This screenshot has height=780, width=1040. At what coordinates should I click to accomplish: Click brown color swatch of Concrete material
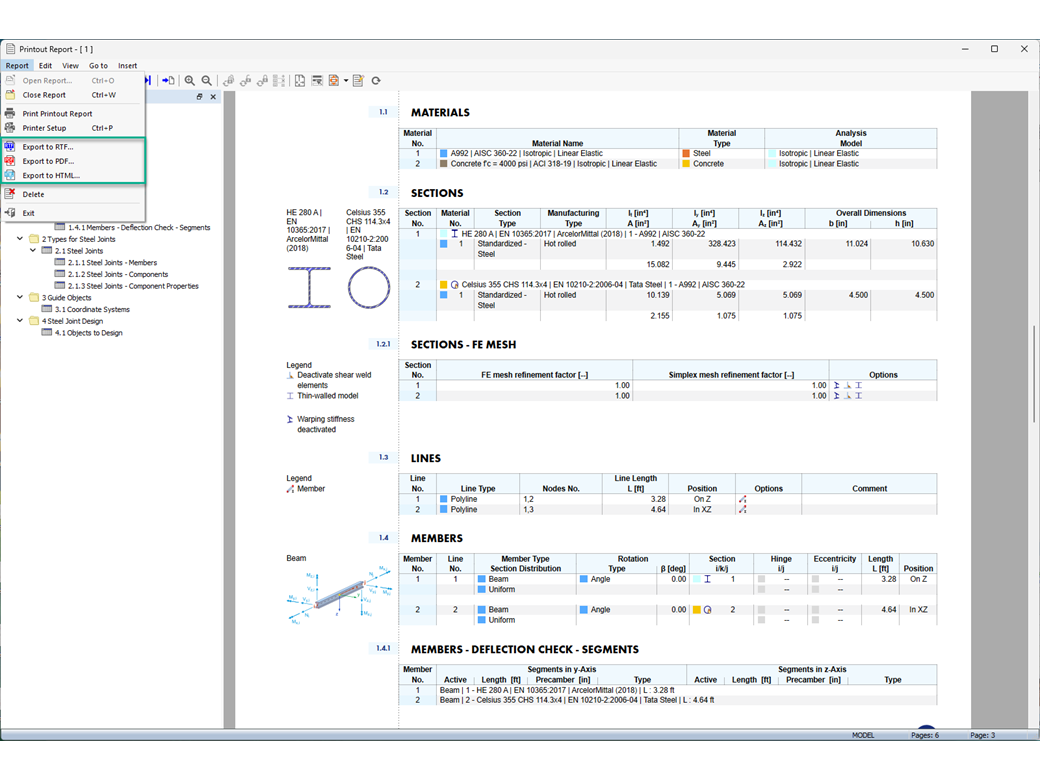coord(444,164)
